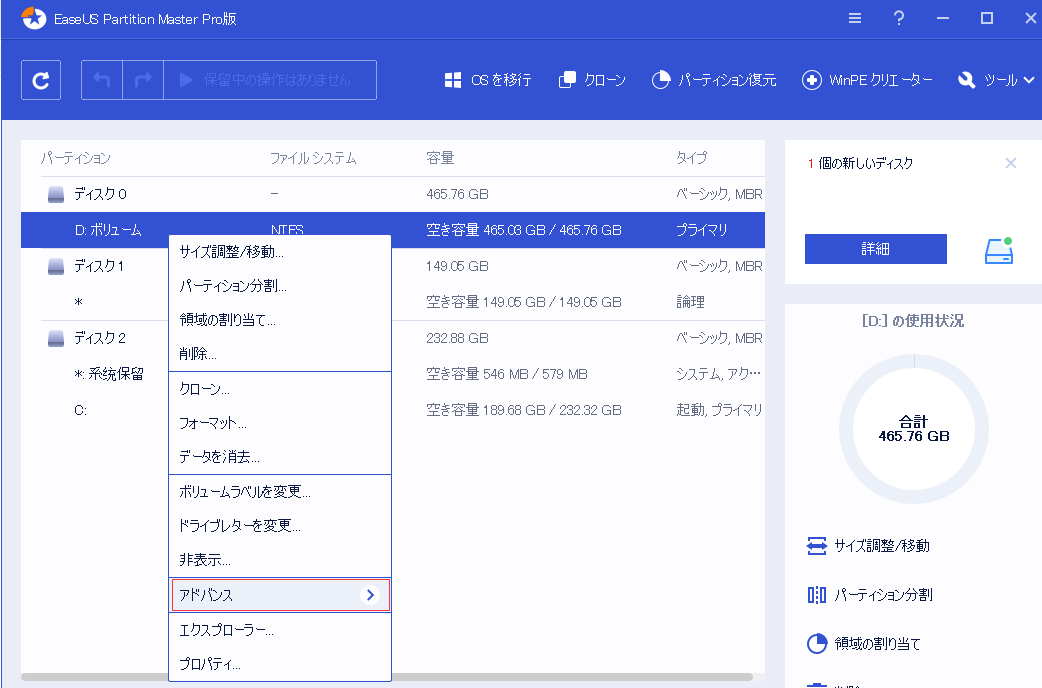Click the D: usage donut chart
Screen dimensions: 1042x688
pyautogui.click(x=913, y=428)
